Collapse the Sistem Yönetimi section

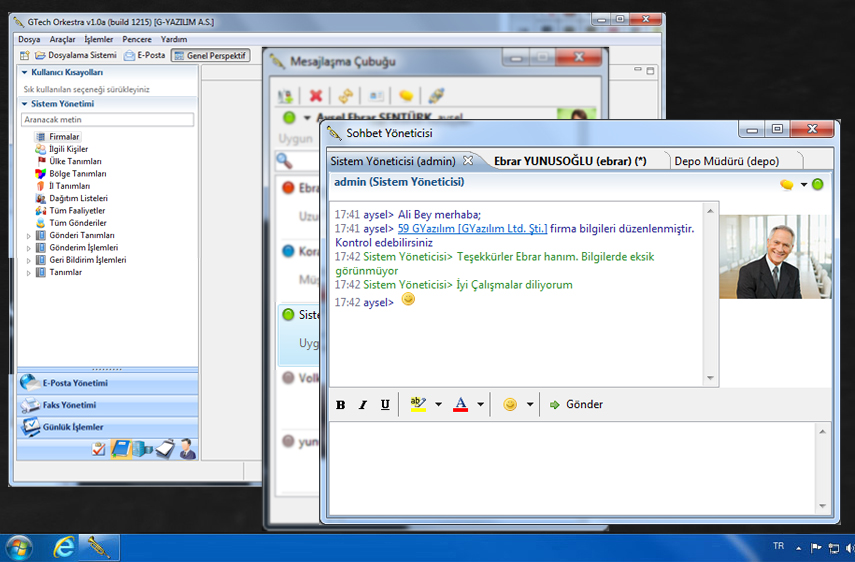tap(23, 103)
